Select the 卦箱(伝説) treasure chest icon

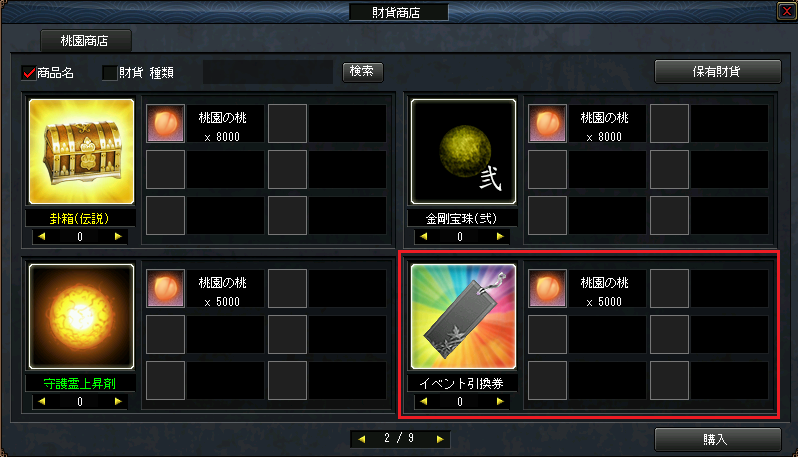81,152
